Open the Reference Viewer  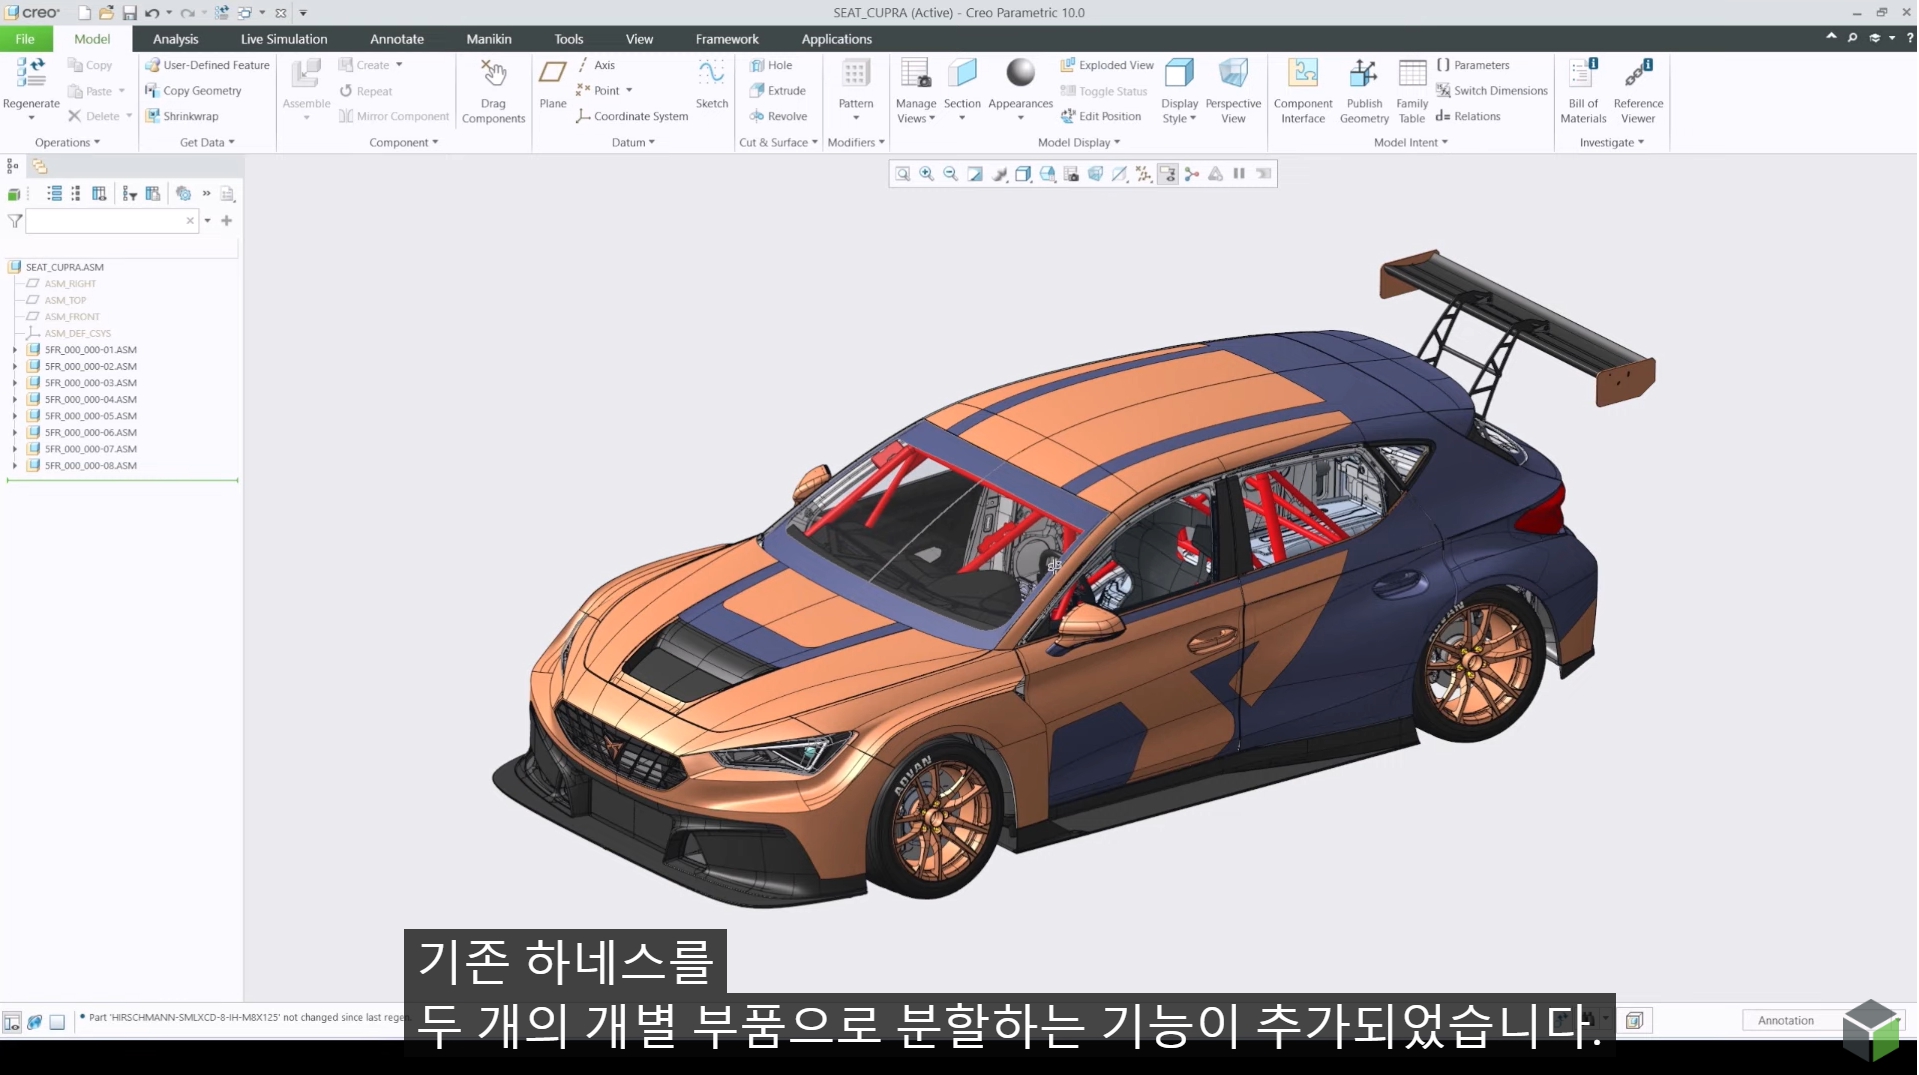click(1638, 91)
